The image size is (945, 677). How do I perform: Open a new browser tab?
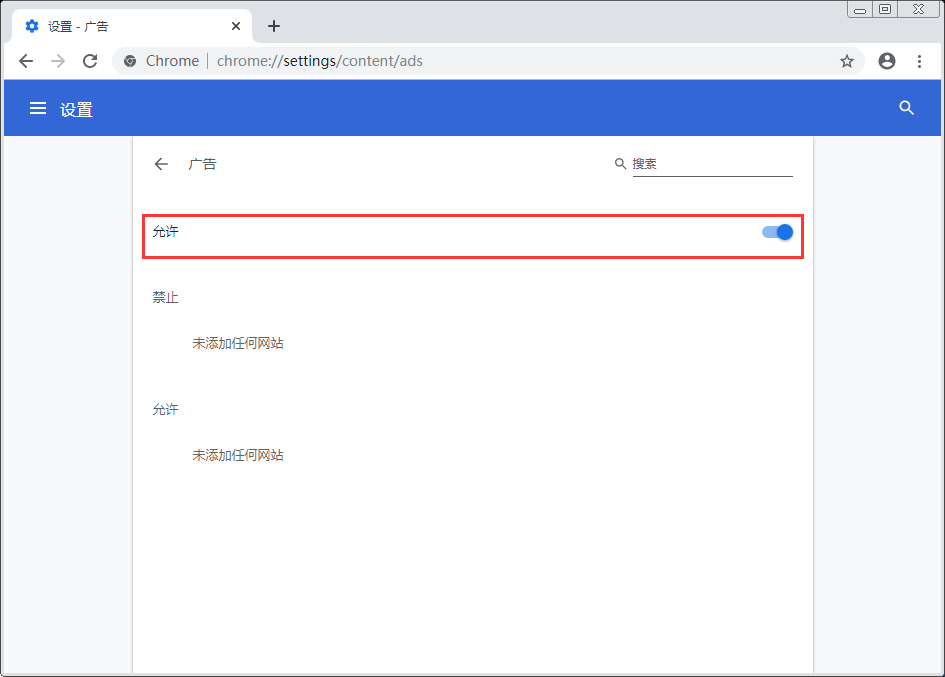tap(273, 26)
